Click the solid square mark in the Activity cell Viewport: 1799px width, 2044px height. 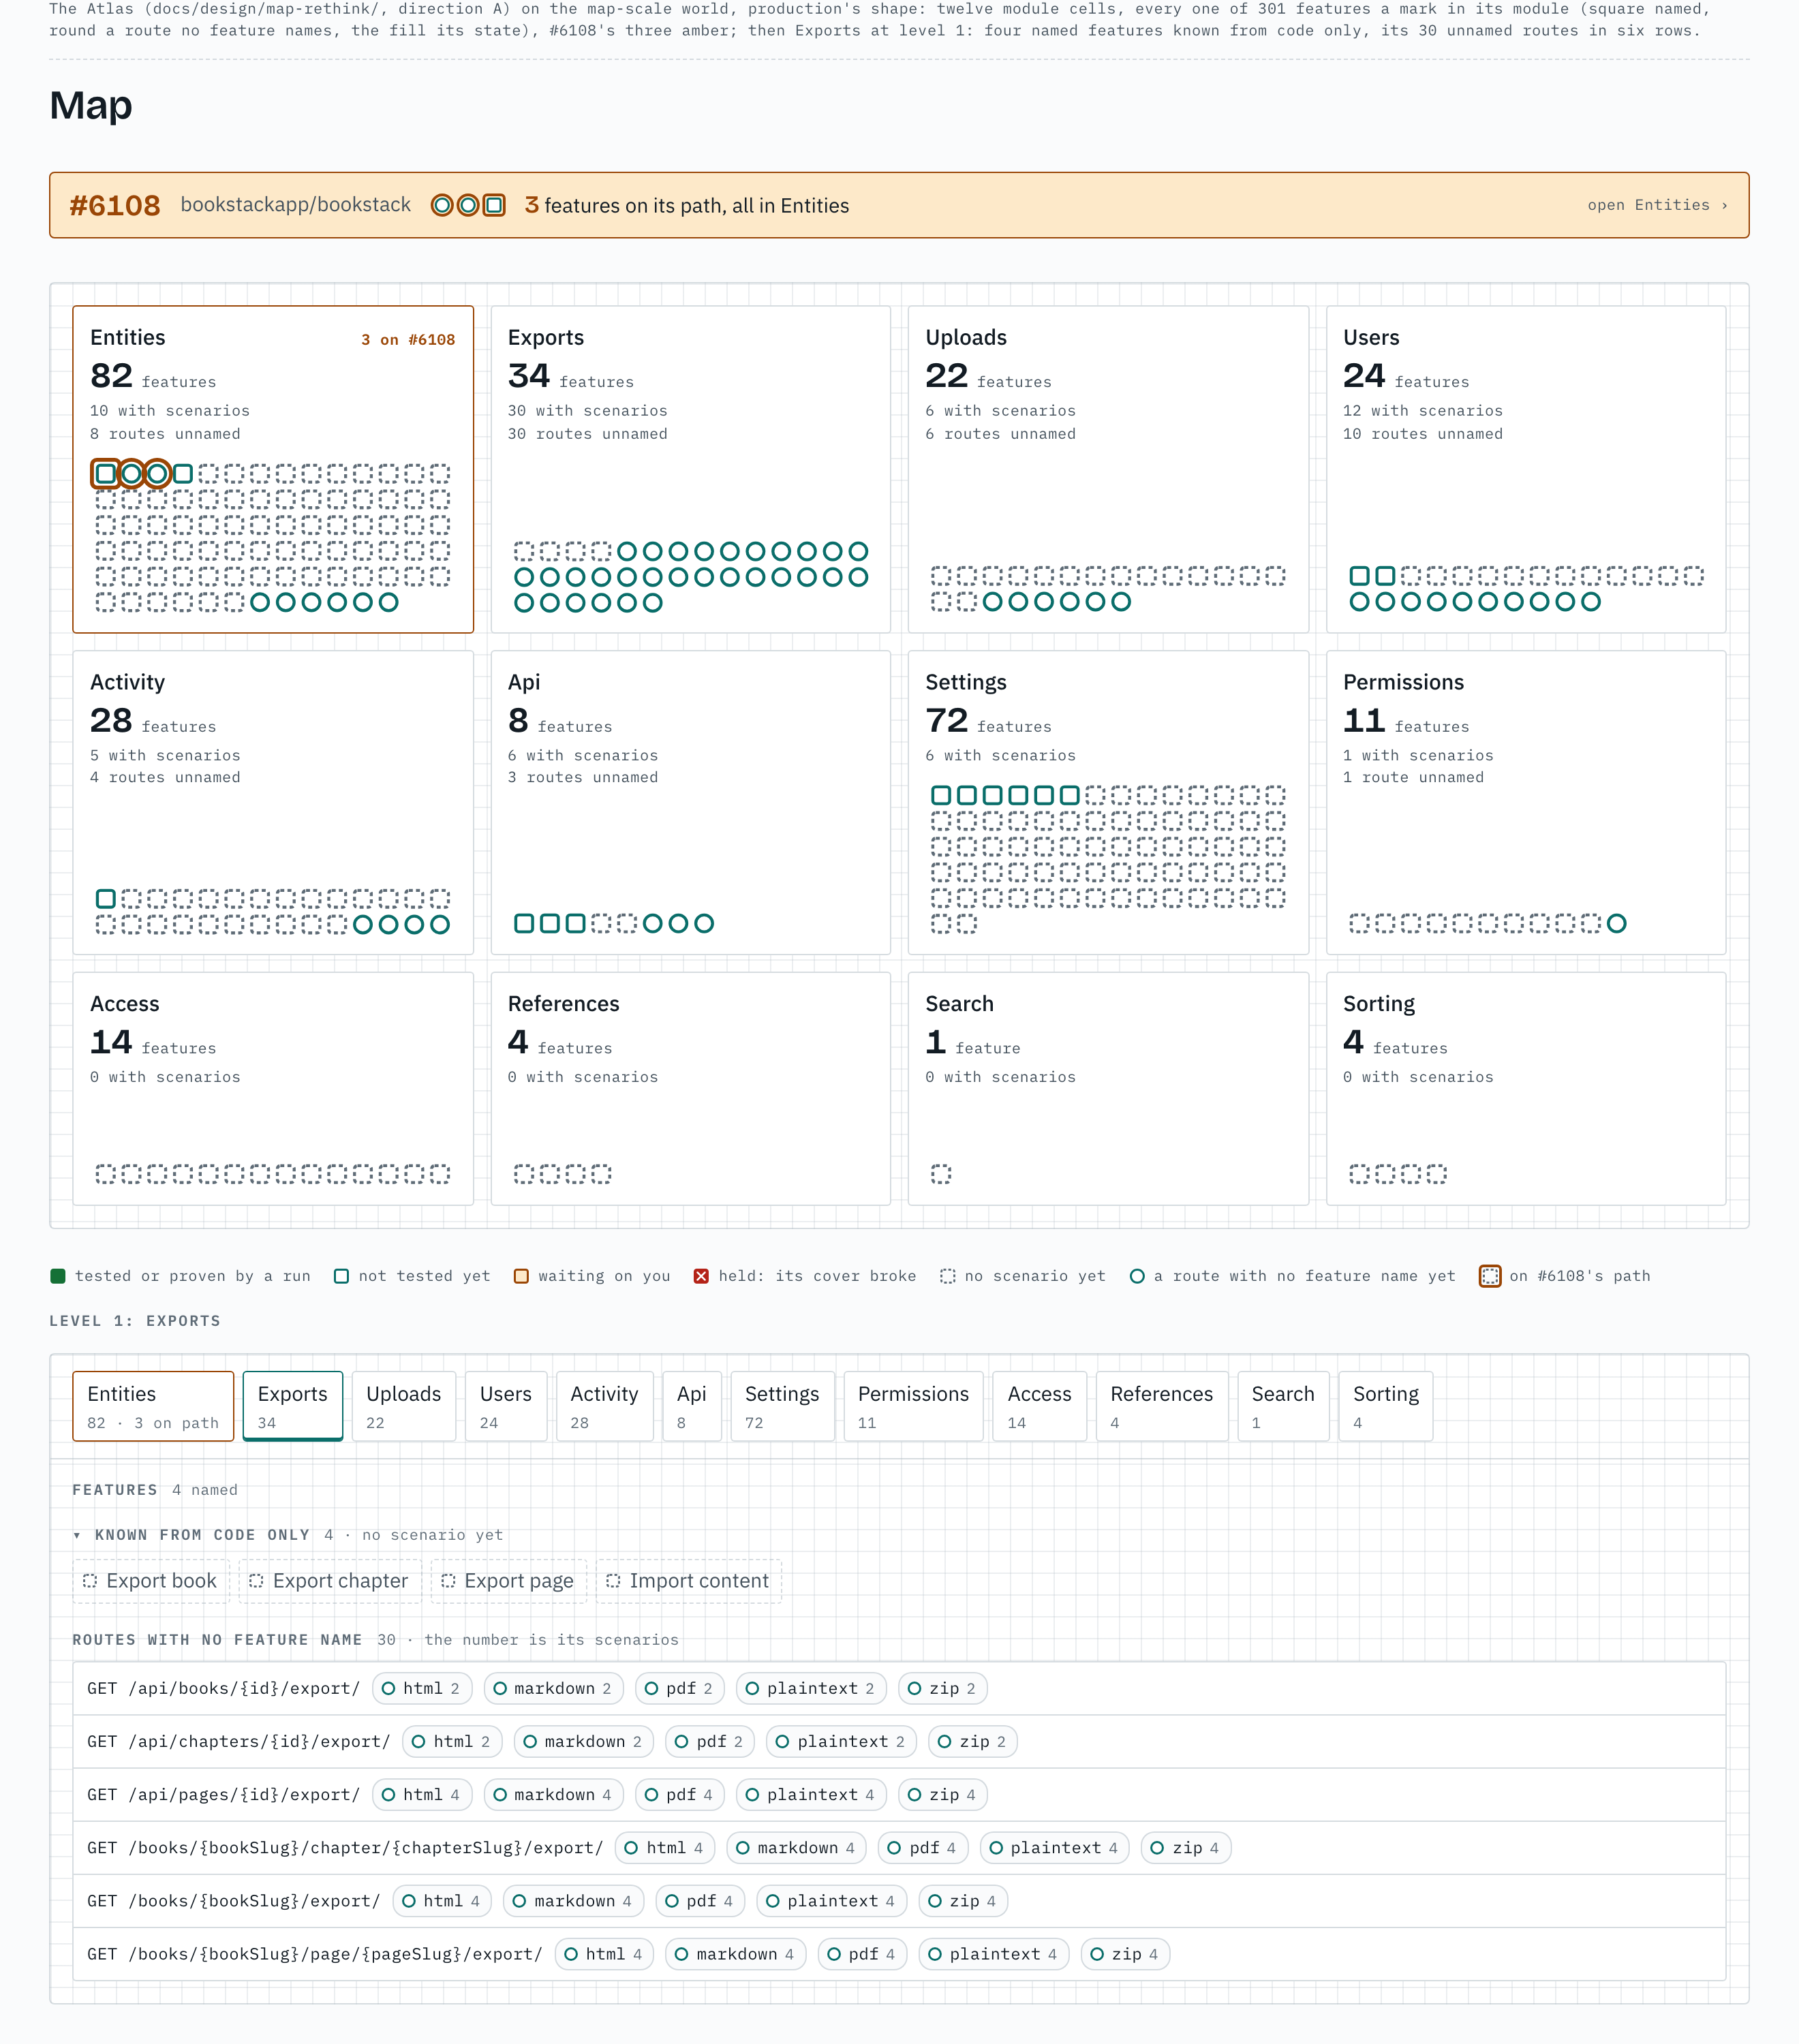105,898
